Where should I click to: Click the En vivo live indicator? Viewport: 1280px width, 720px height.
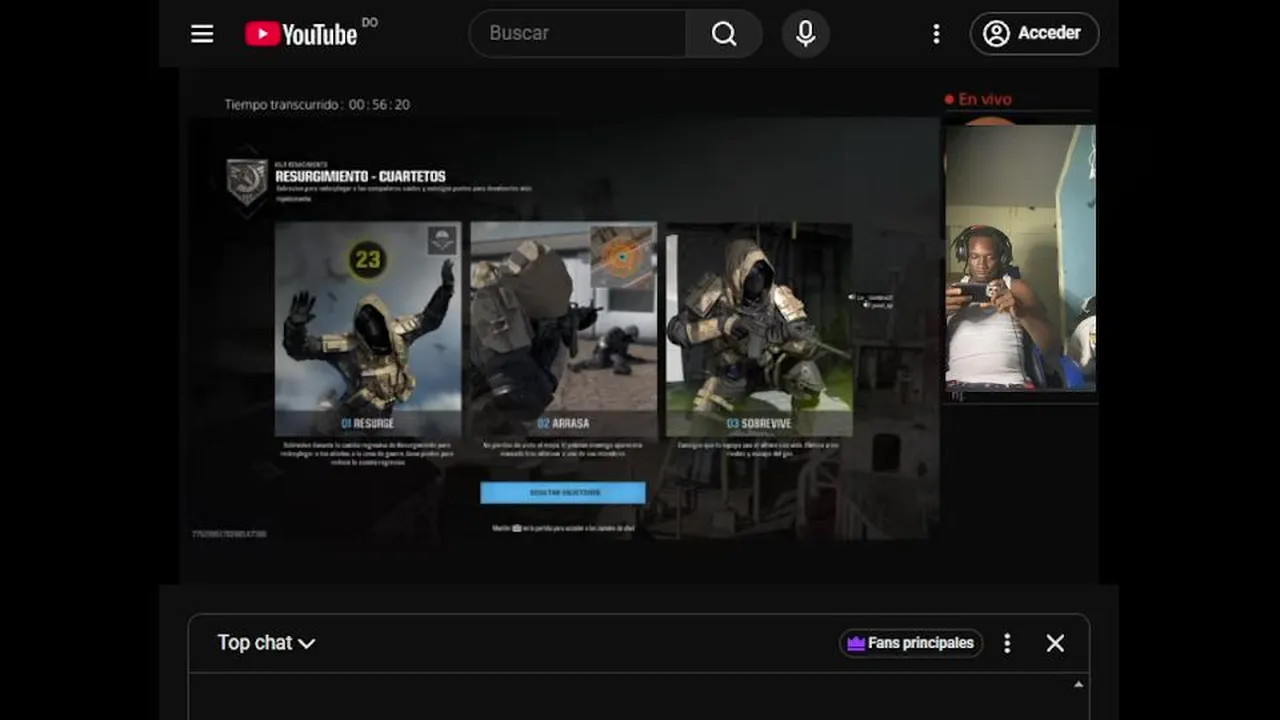click(x=978, y=99)
